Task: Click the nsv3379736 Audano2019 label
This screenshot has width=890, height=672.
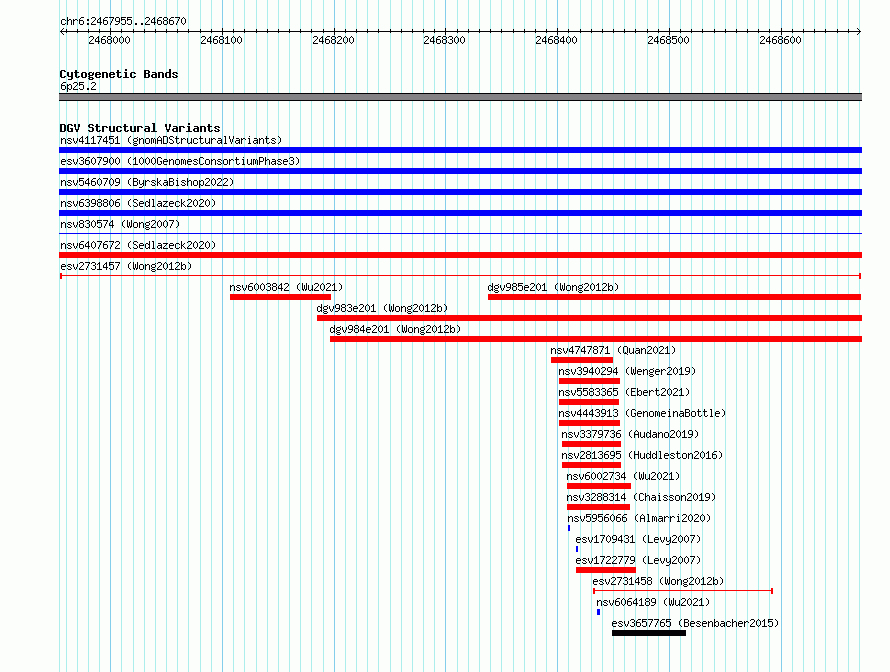Action: [x=630, y=434]
